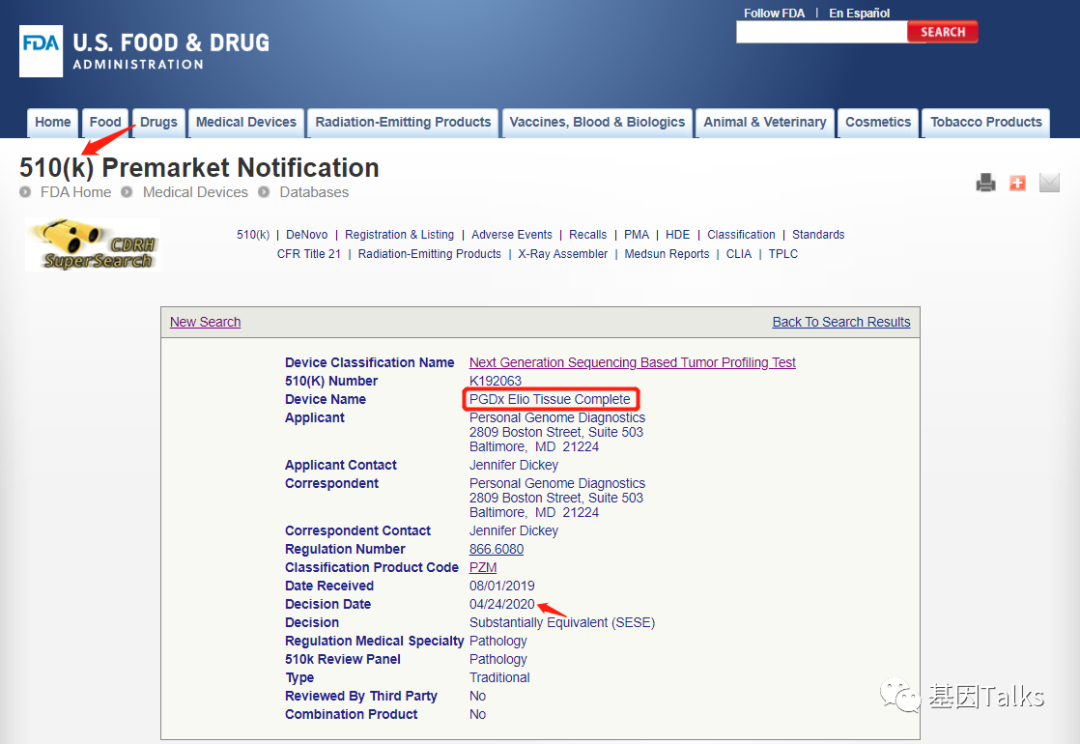Open the Next Generation Sequencing classification link
This screenshot has height=744, width=1080.
click(632, 363)
